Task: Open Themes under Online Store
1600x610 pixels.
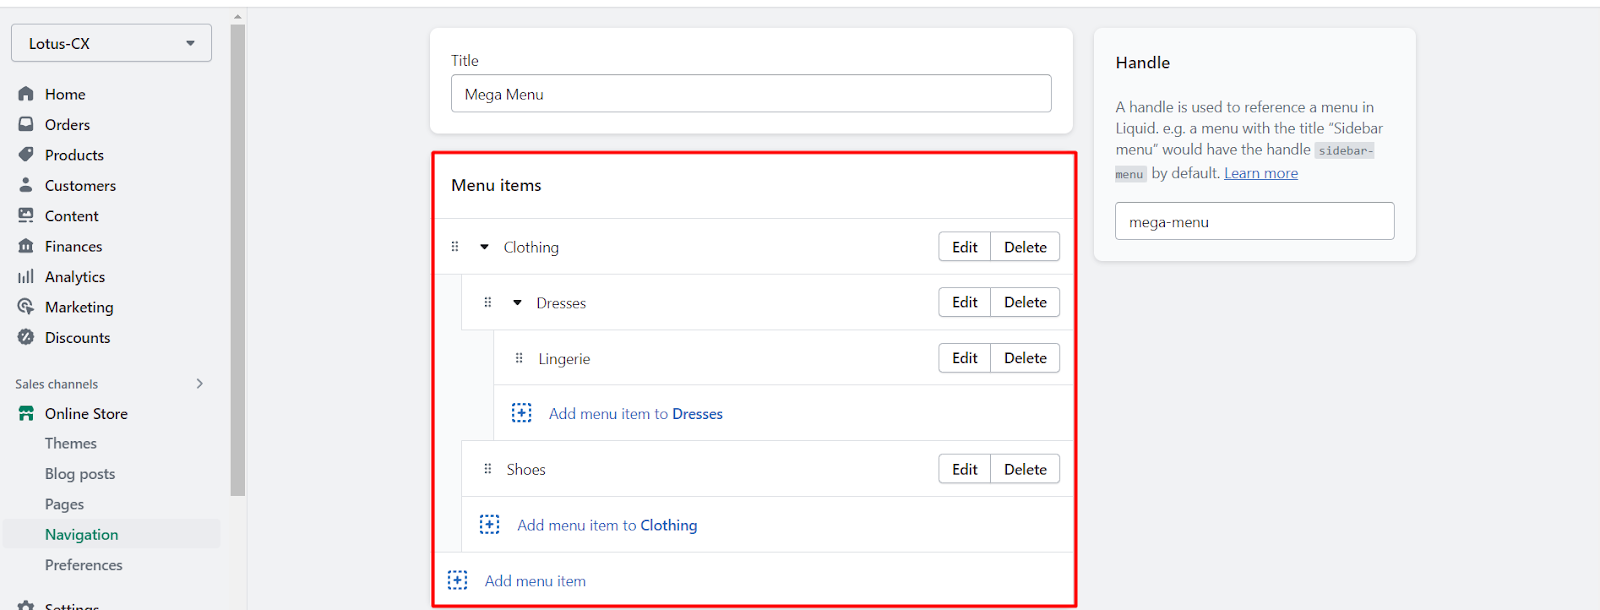Action: coord(71,444)
